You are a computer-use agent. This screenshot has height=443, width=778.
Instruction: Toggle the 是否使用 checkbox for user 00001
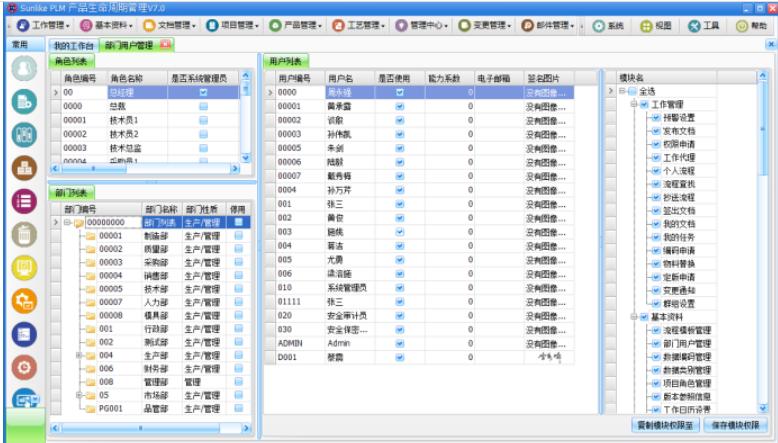pos(400,106)
